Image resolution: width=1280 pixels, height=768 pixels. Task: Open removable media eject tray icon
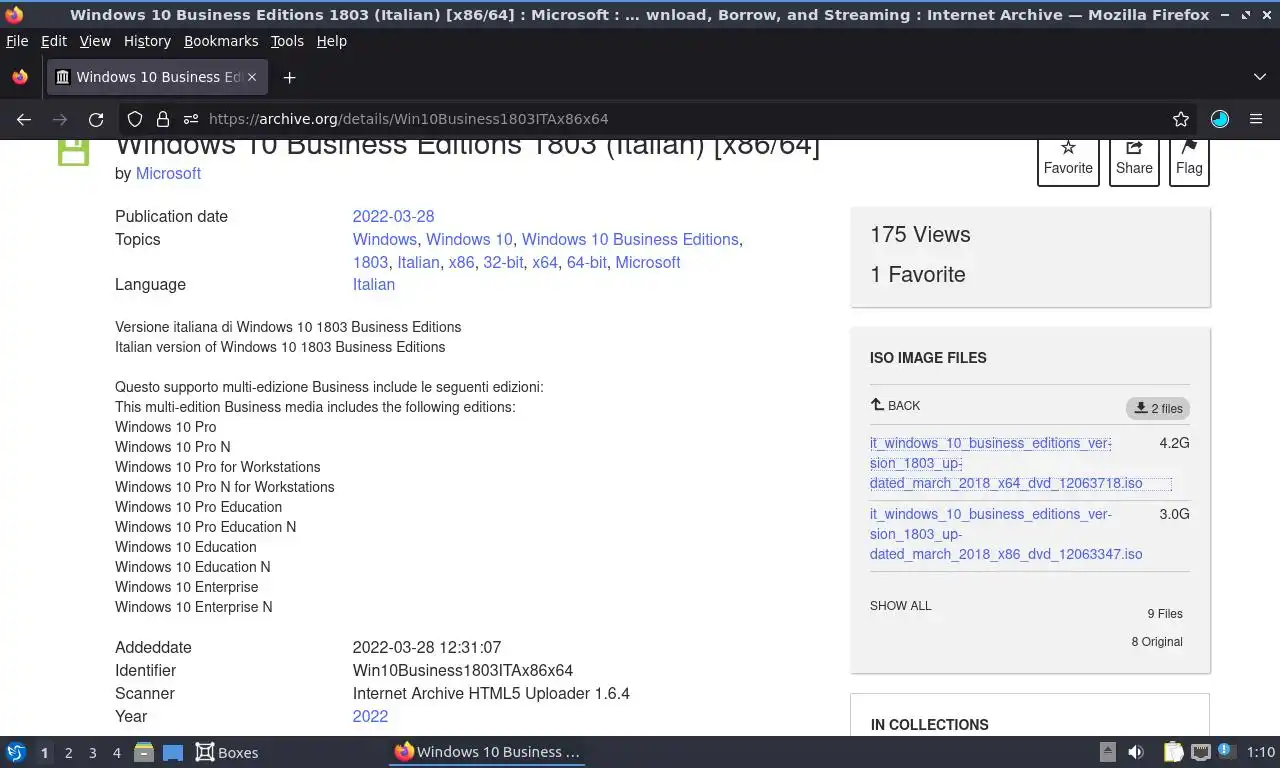(x=1108, y=752)
